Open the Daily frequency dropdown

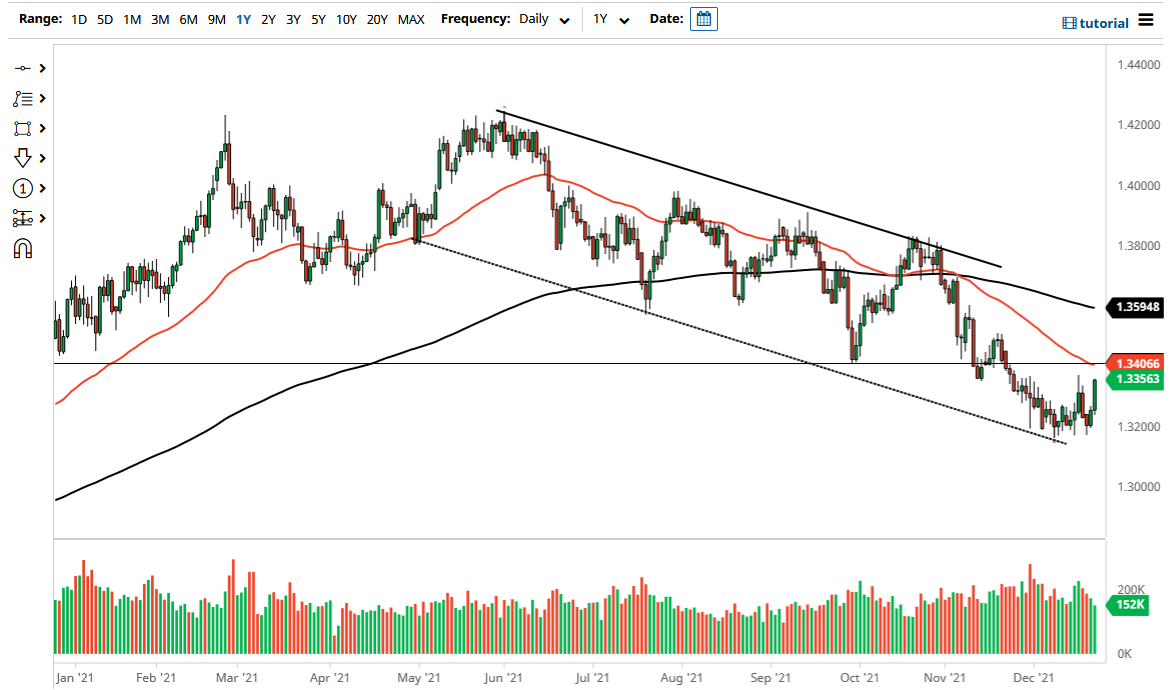pyautogui.click(x=544, y=19)
